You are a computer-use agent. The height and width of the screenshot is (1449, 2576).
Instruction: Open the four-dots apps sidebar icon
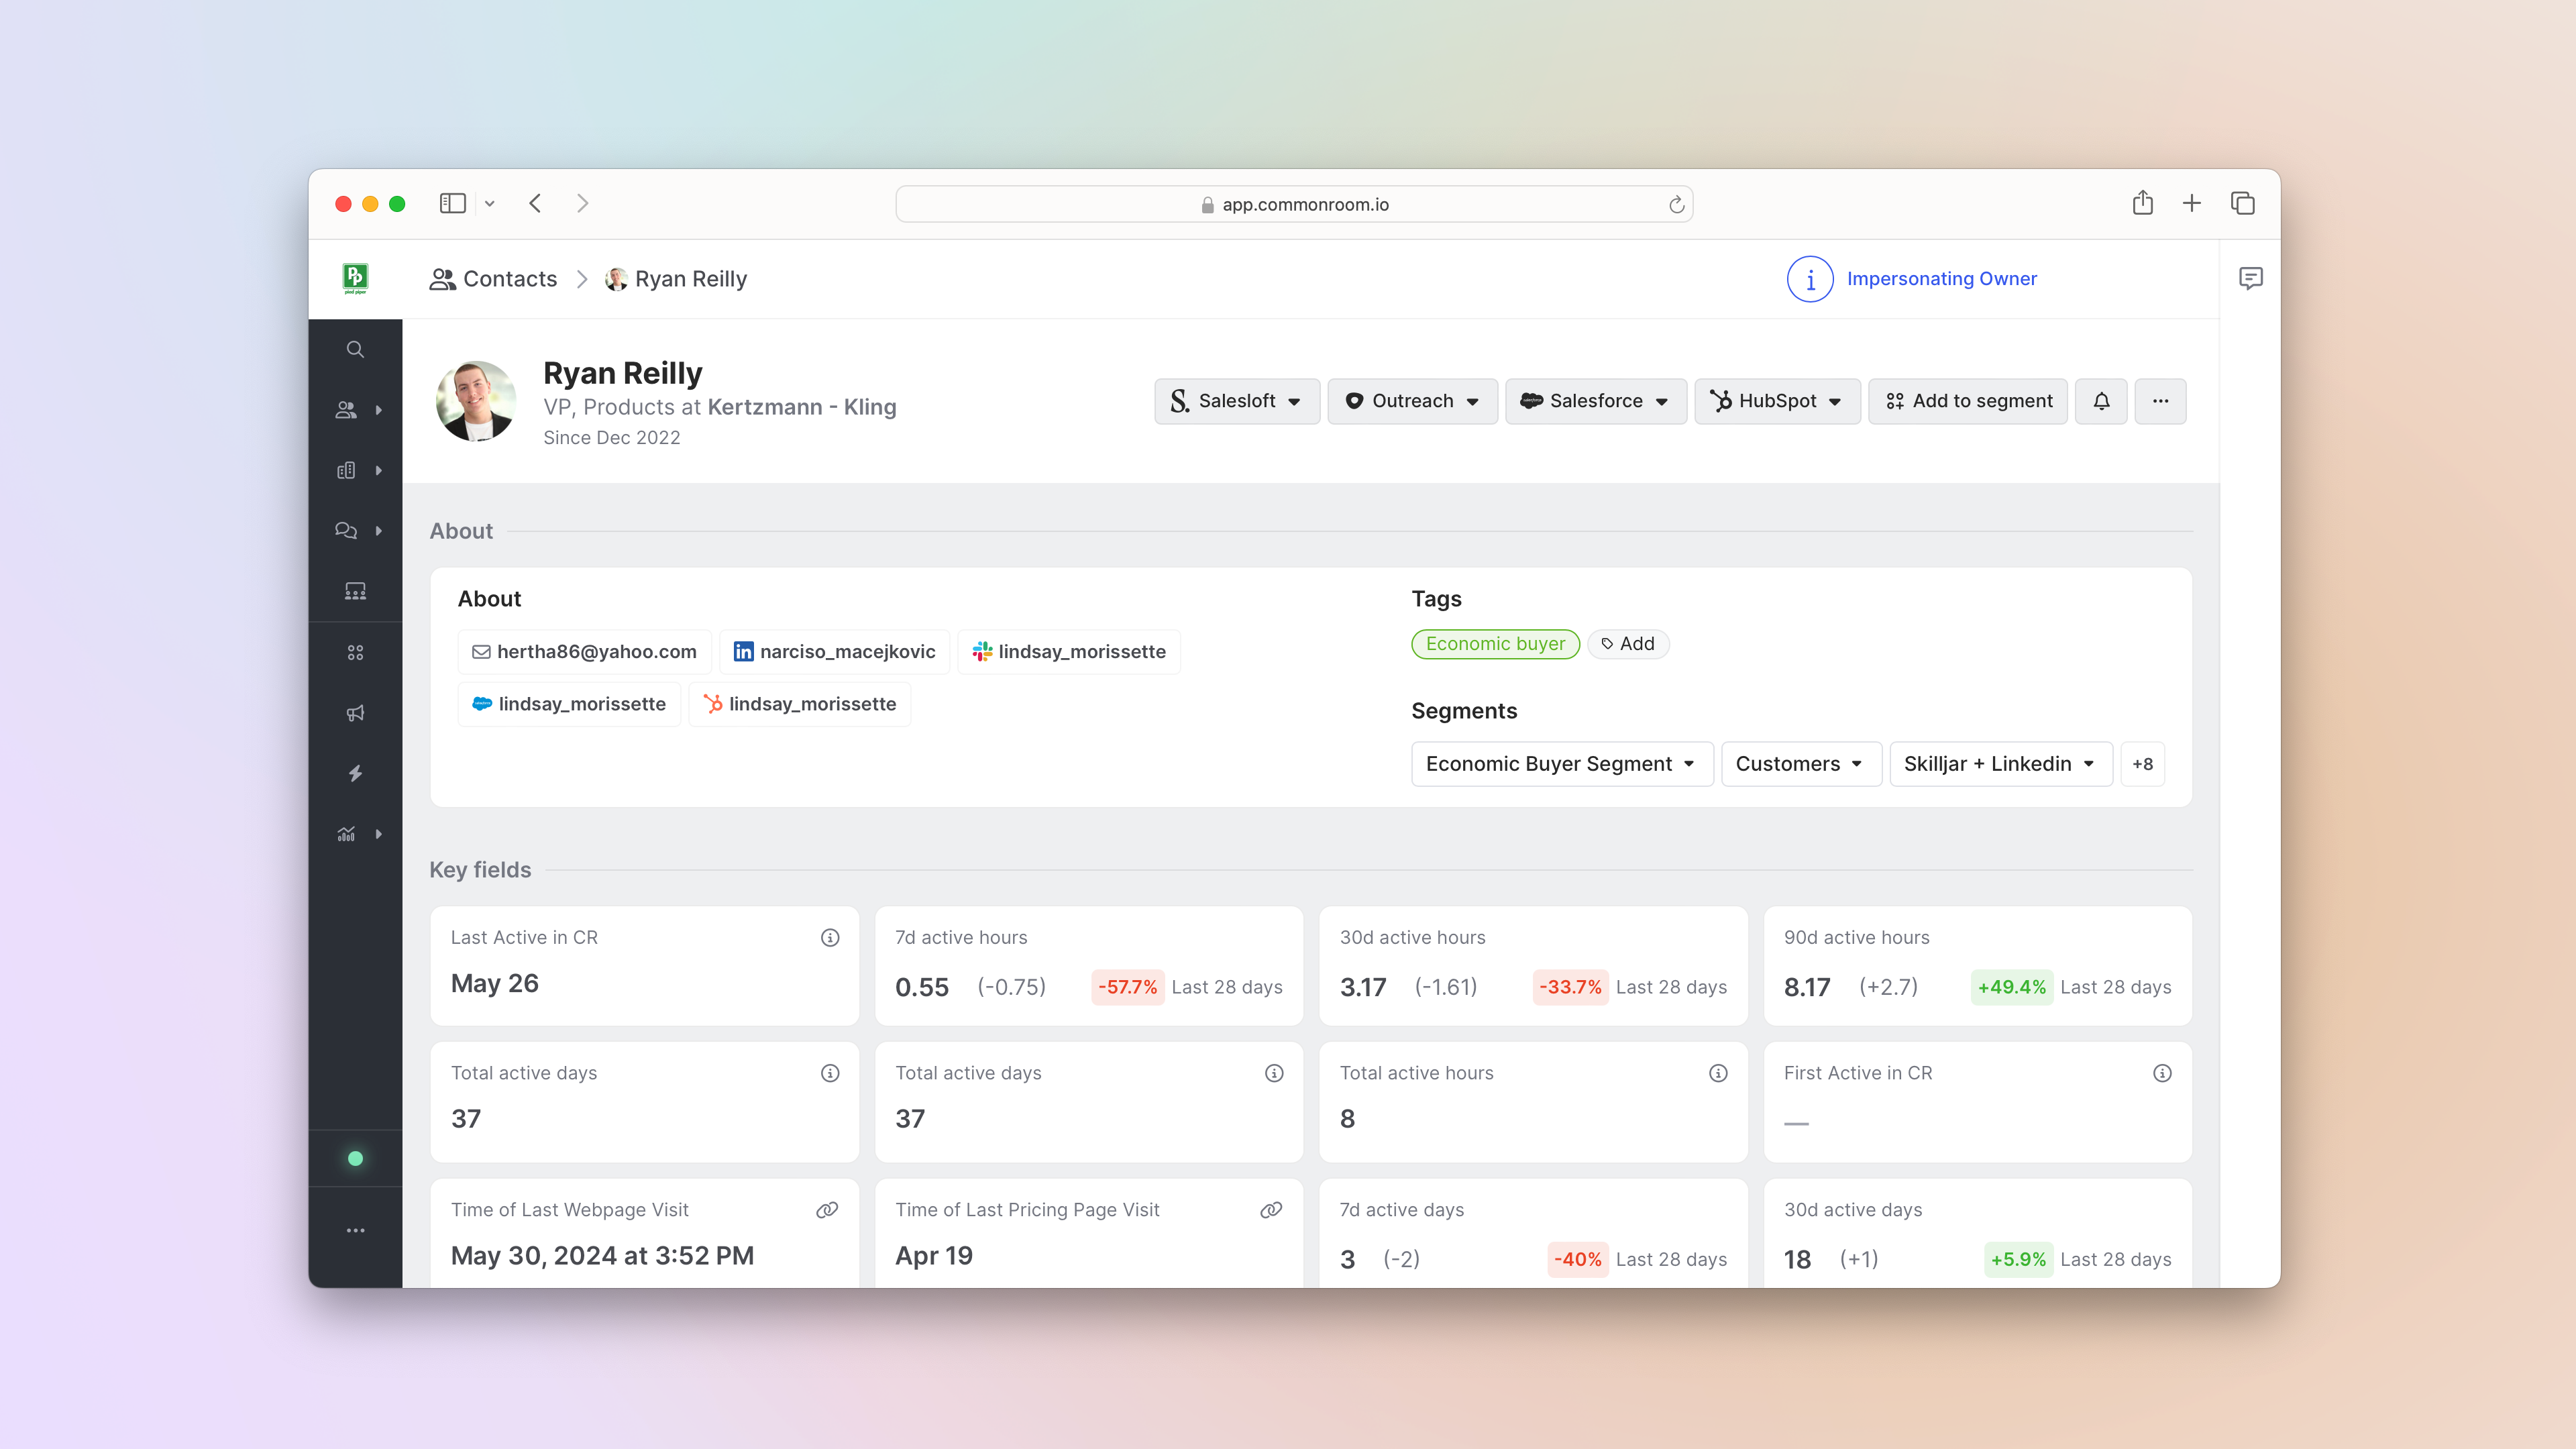(x=355, y=652)
